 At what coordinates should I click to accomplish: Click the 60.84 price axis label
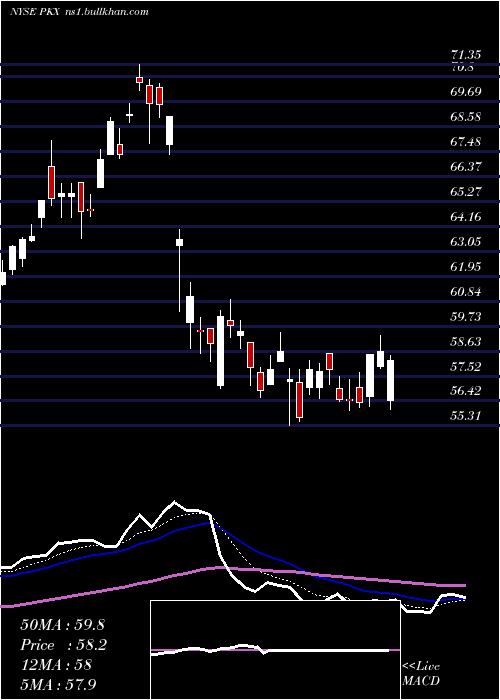pyautogui.click(x=466, y=292)
